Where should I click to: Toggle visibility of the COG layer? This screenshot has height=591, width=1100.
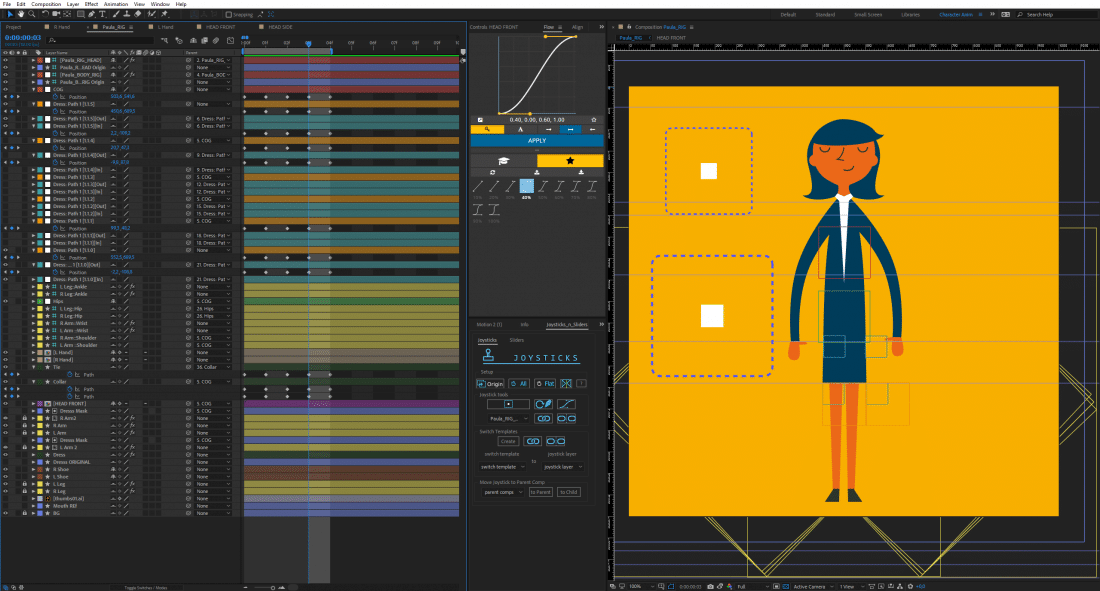[x=5, y=89]
